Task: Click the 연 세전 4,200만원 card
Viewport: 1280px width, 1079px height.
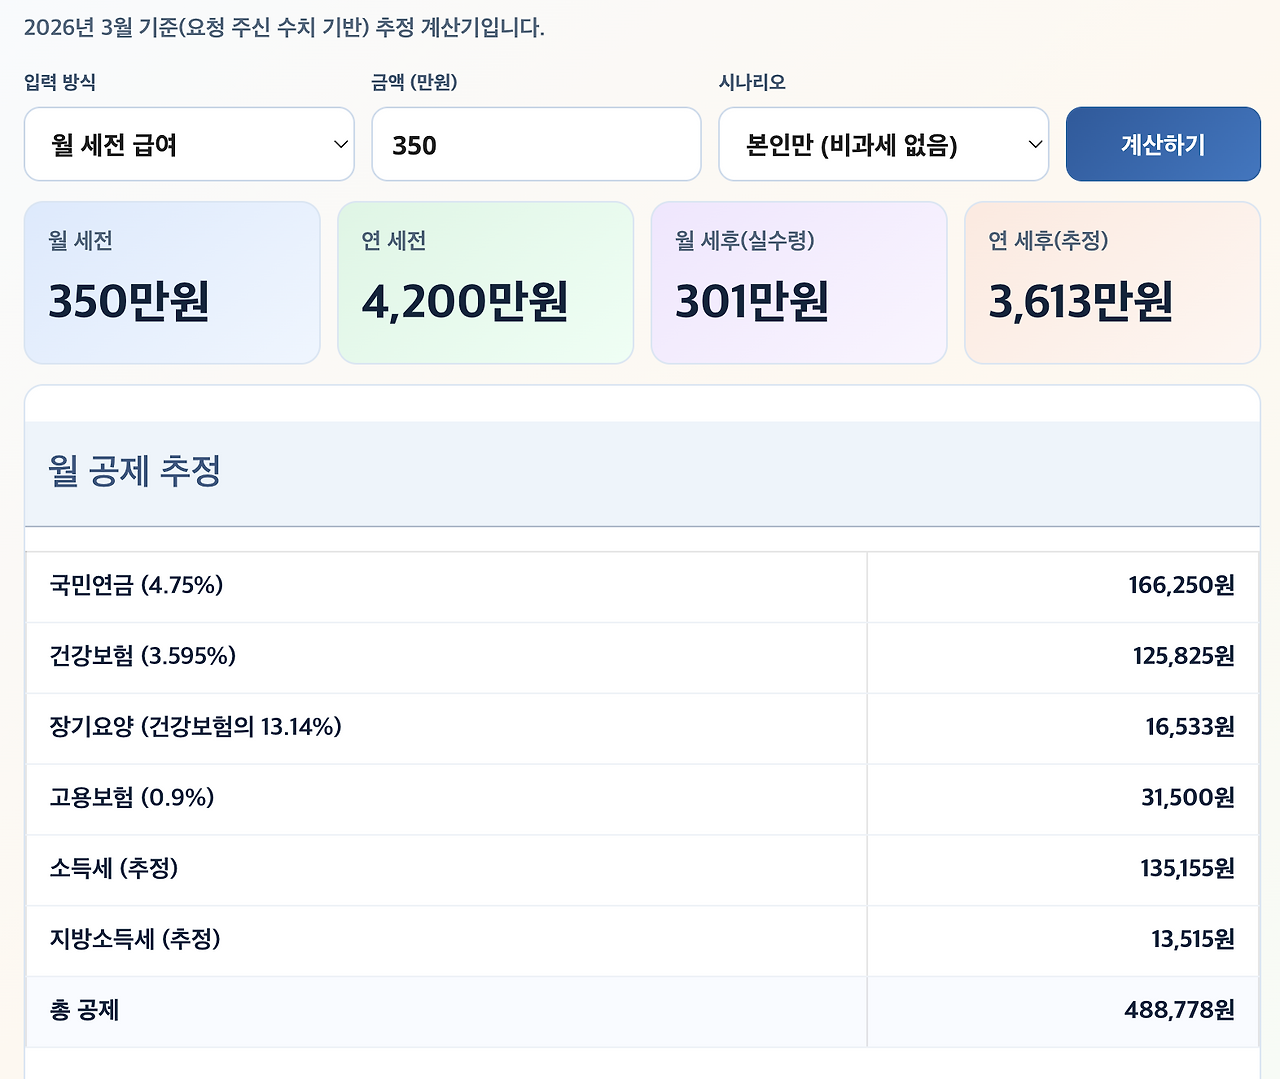Action: 485,283
